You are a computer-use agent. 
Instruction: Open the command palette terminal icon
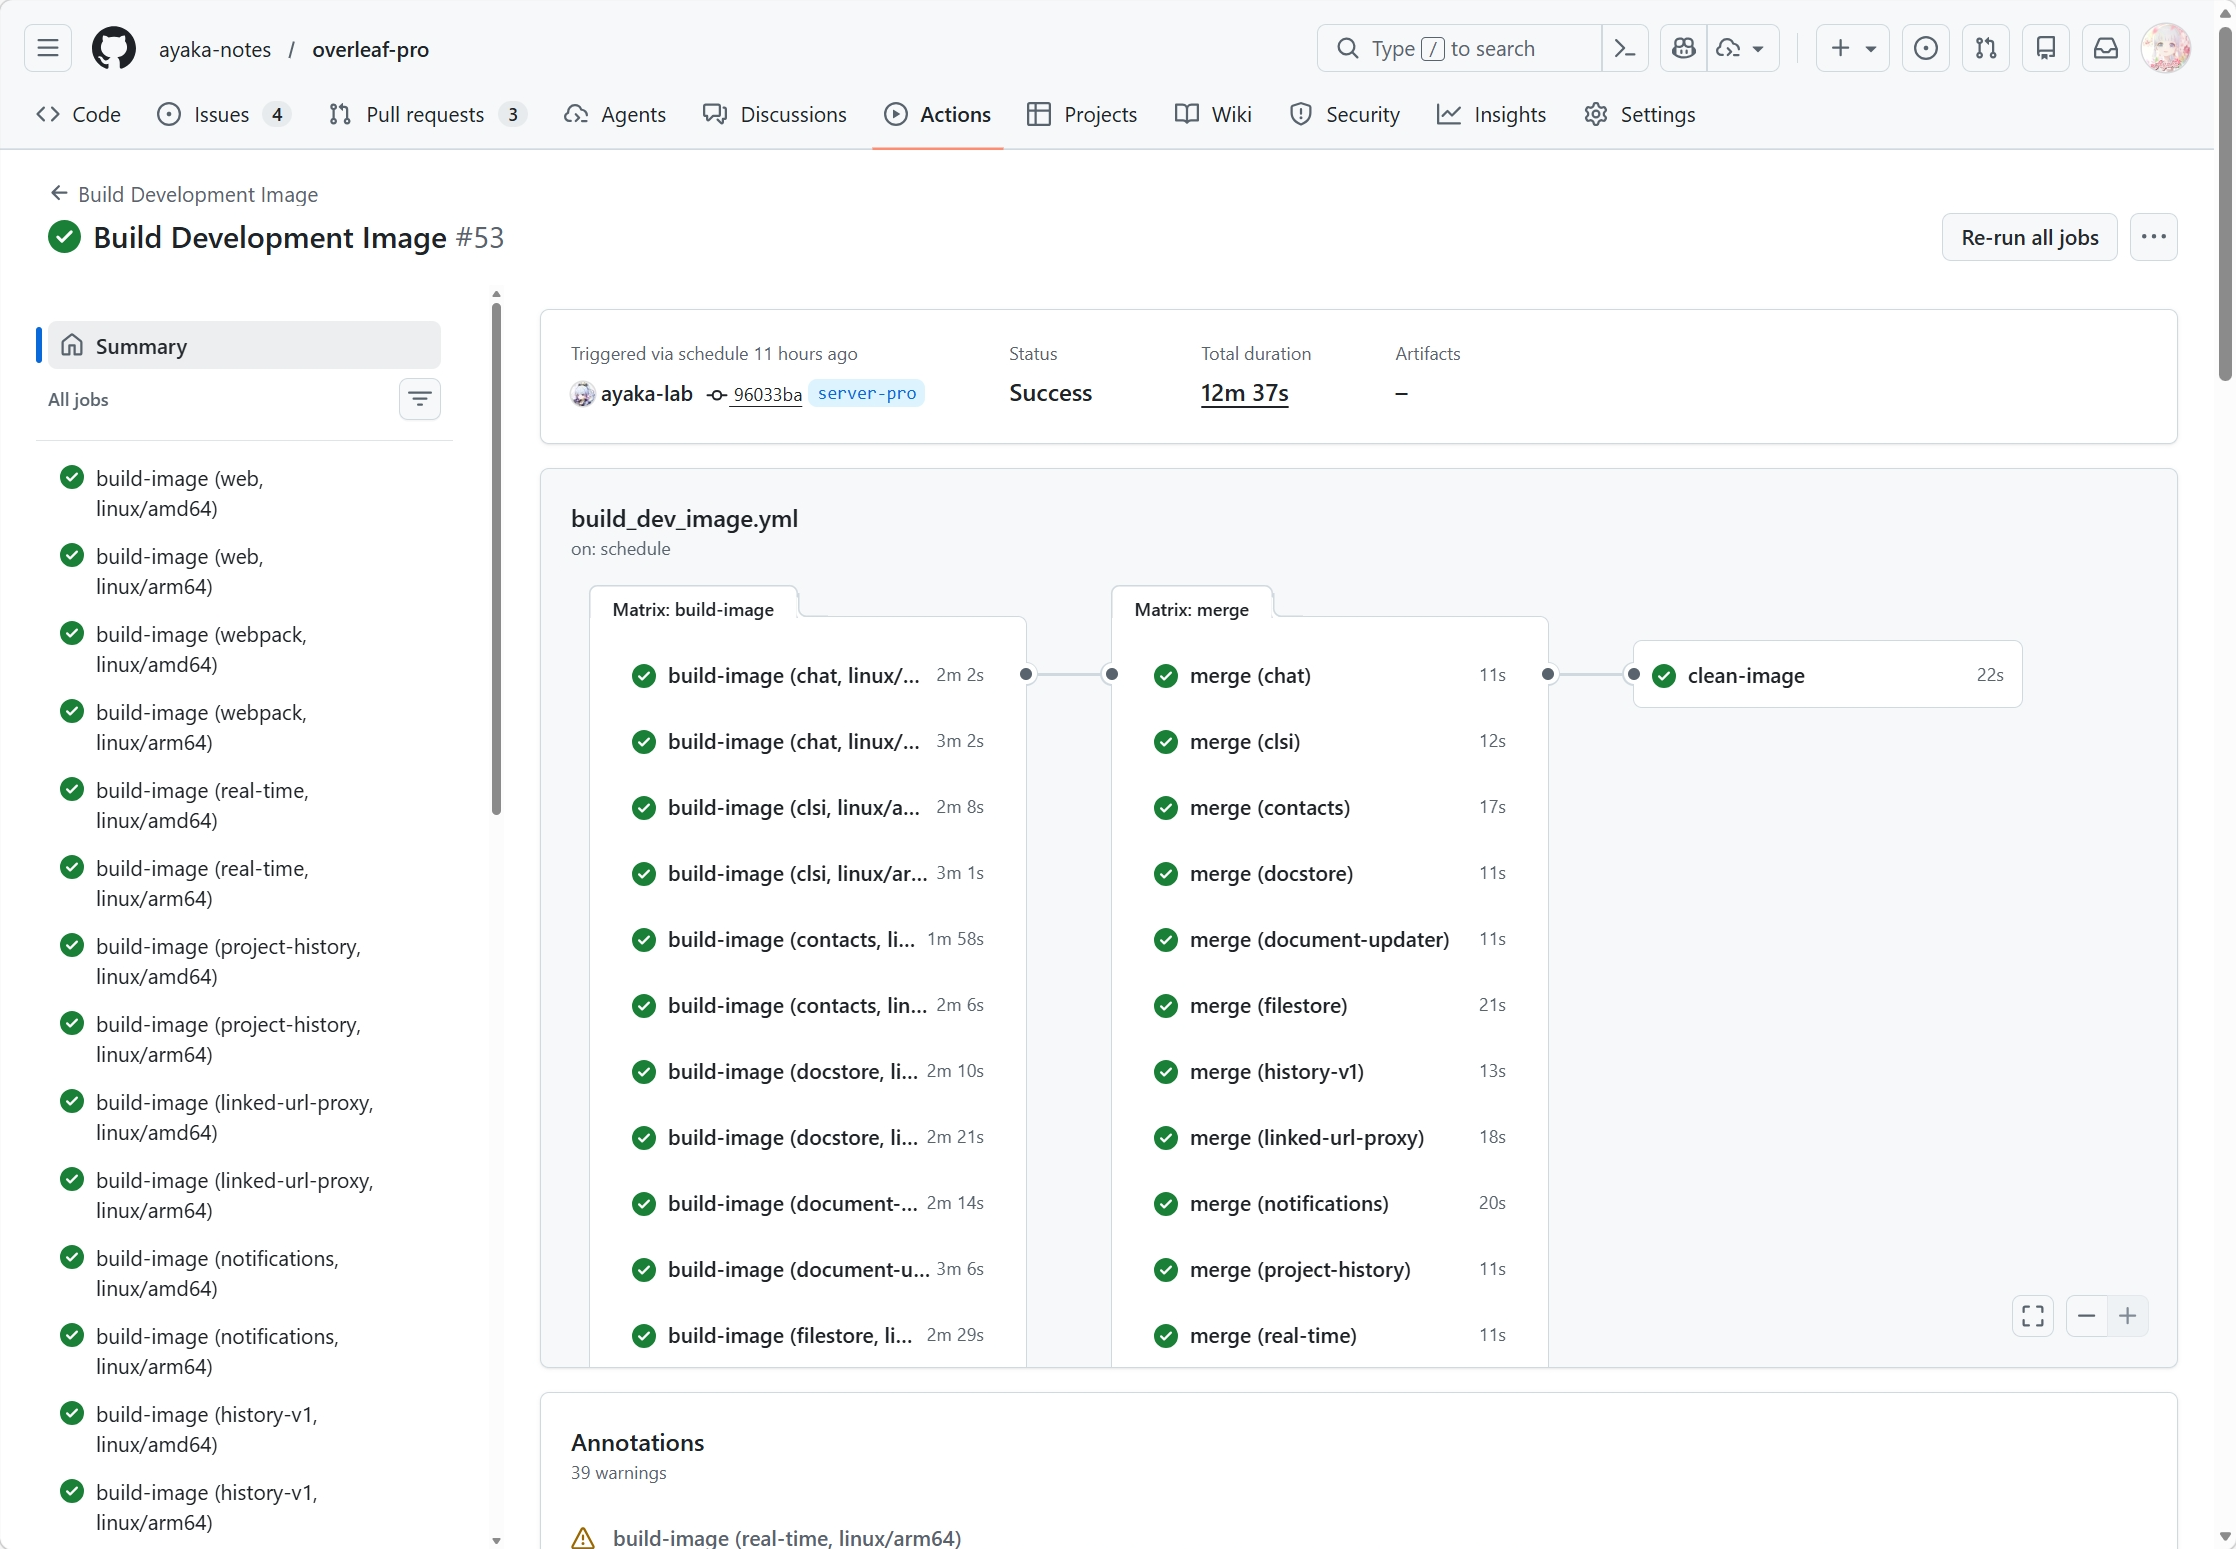pos(1624,48)
